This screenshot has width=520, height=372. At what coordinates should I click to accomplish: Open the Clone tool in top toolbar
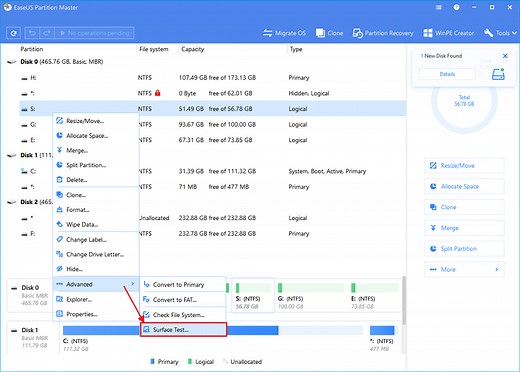click(329, 33)
